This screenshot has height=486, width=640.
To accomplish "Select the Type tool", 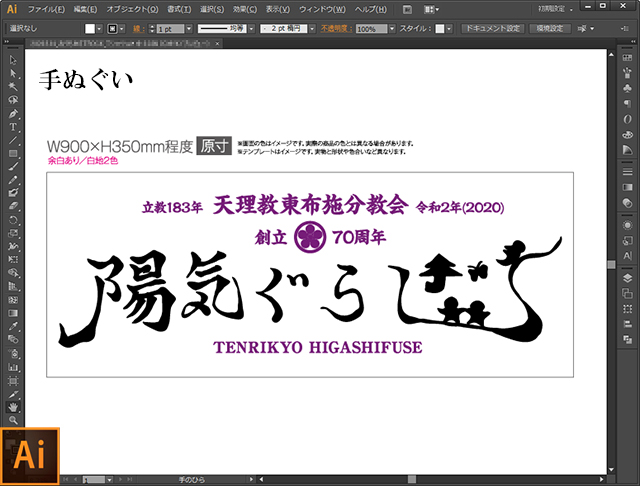I will click(x=13, y=127).
